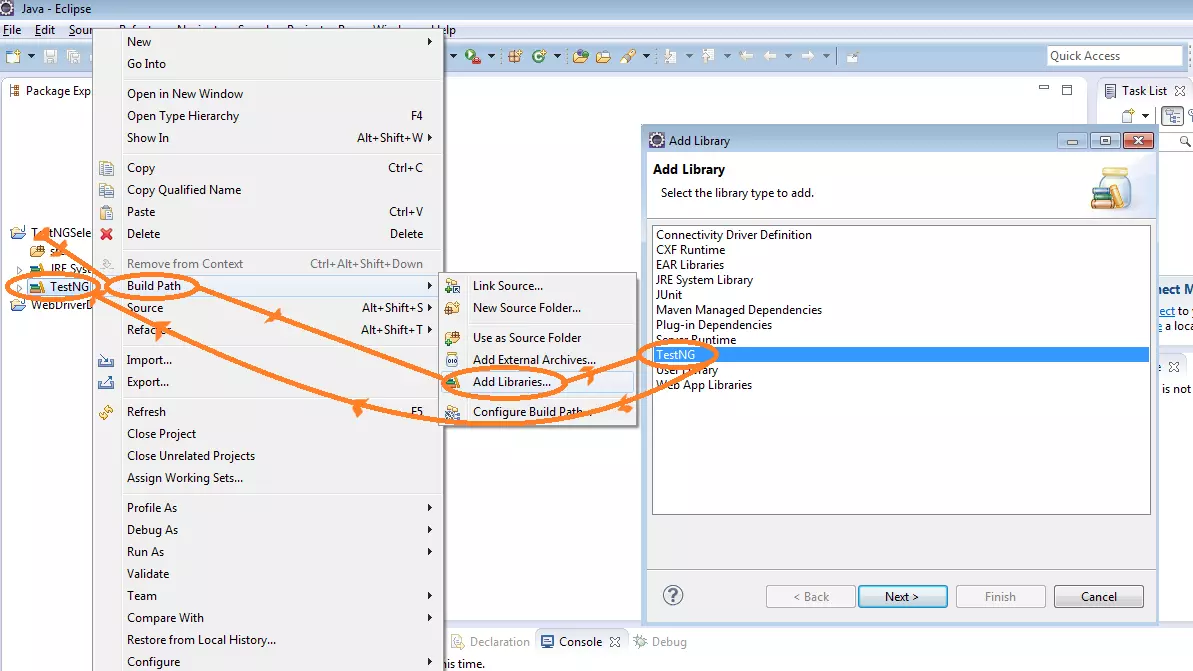The image size is (1193, 671).
Task: Click the Open Type toolbar icon
Action: 581,56
